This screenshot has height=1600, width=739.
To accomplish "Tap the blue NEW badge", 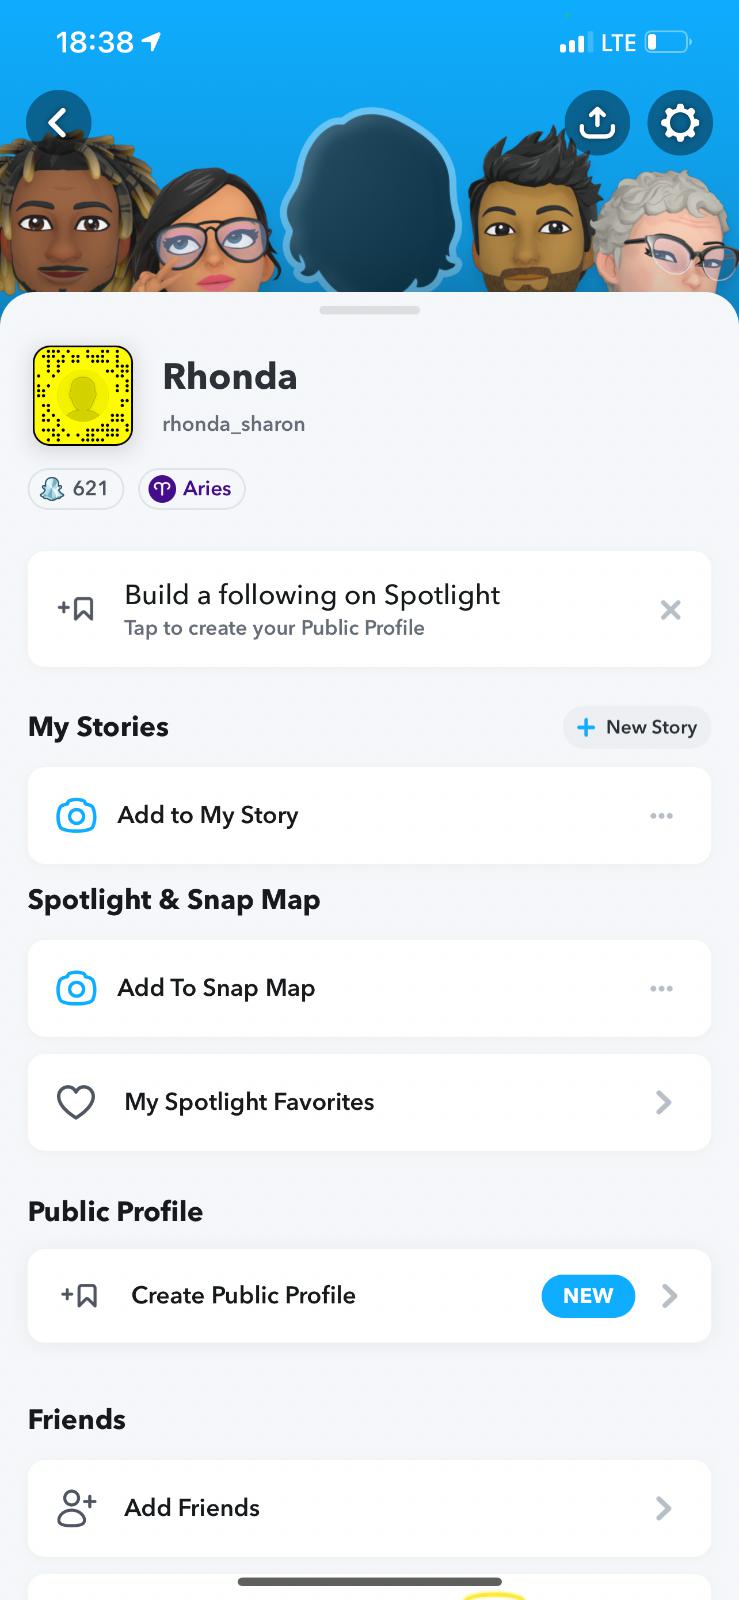I will click(x=588, y=1296).
